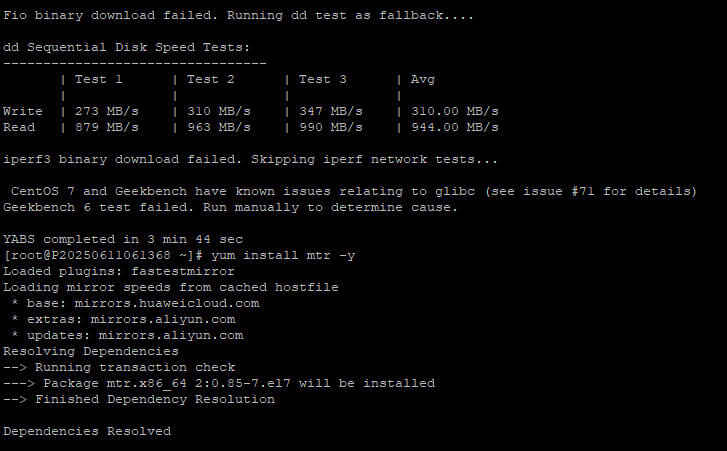Click the 'Test 1' column header

pyautogui.click(x=99, y=79)
